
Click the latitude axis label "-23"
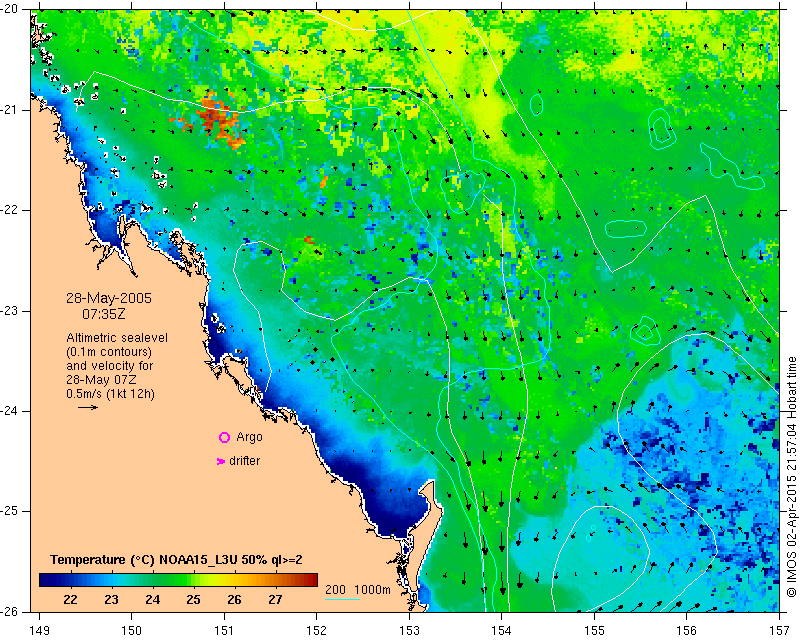pyautogui.click(x=9, y=311)
